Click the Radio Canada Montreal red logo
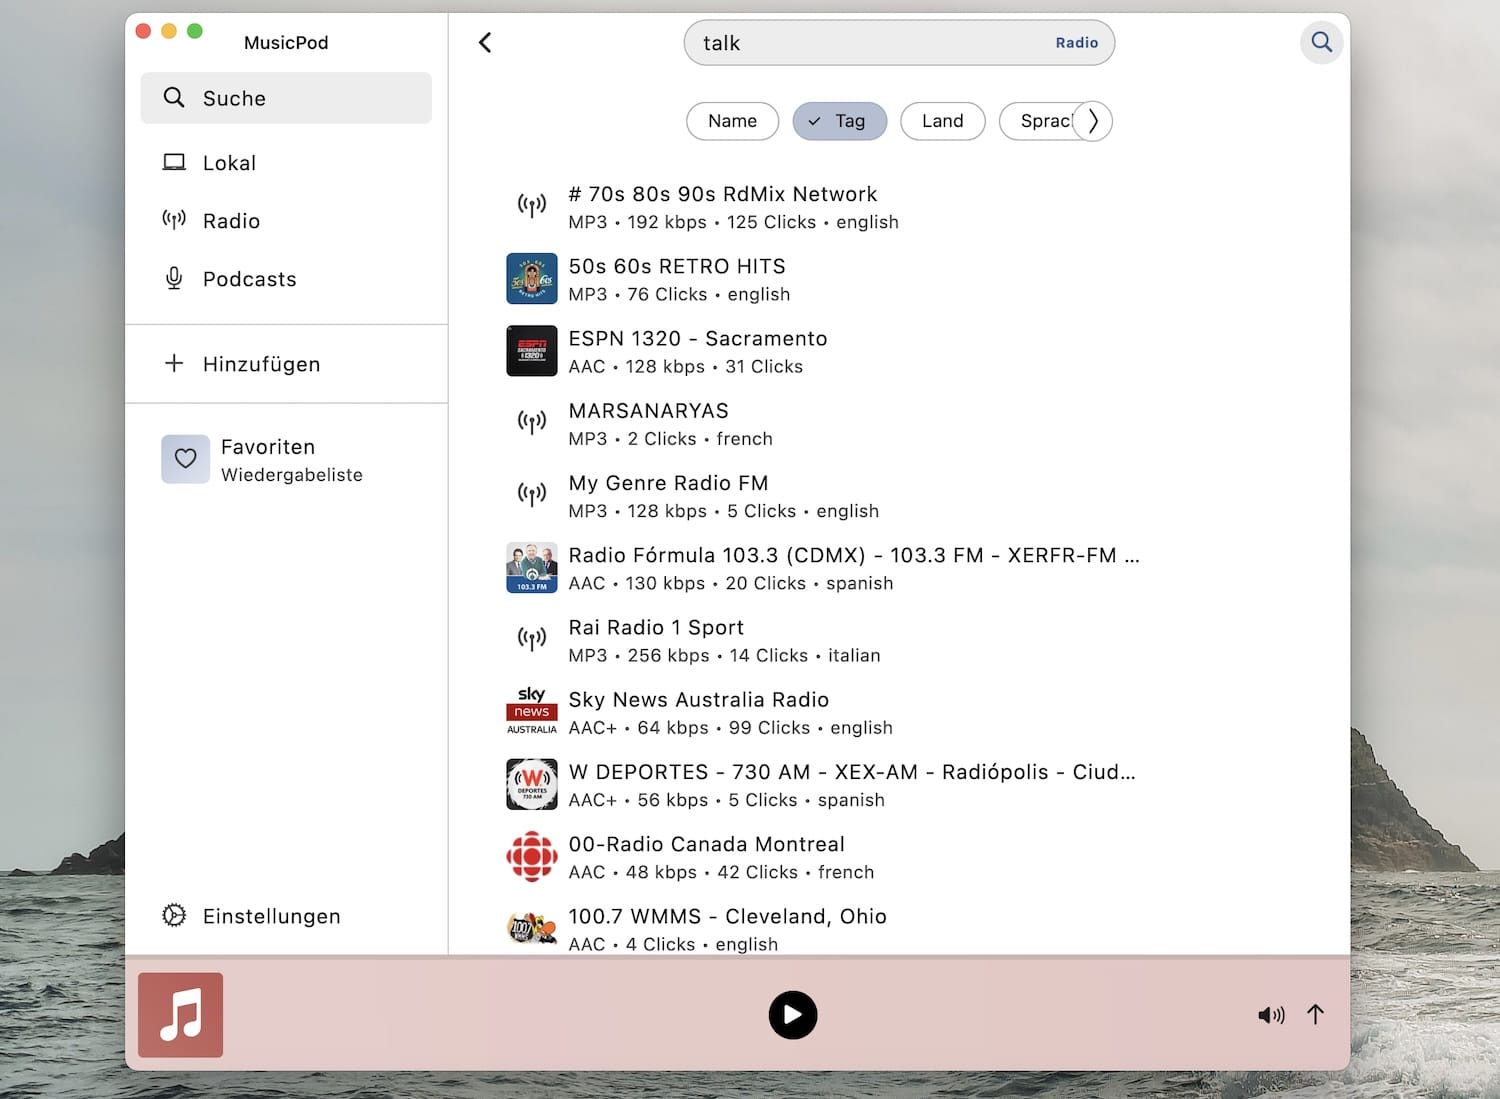This screenshot has width=1500, height=1099. pos(532,857)
